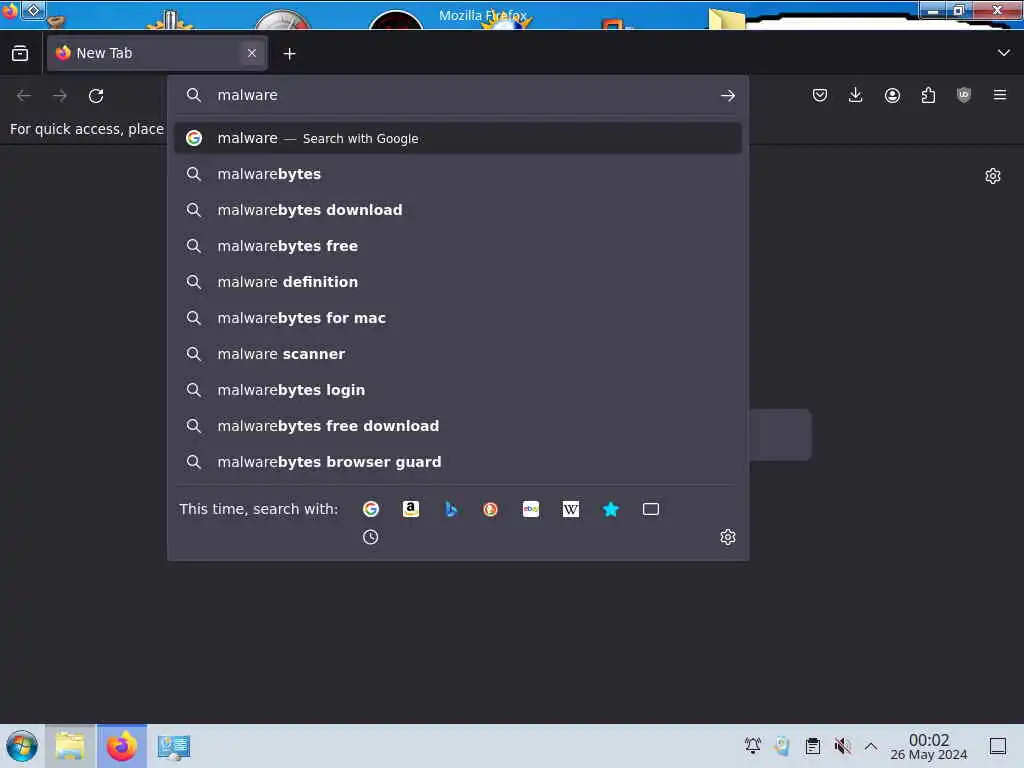The height and width of the screenshot is (768, 1024).
Task: Choose malware definition suggestion
Action: point(457,282)
